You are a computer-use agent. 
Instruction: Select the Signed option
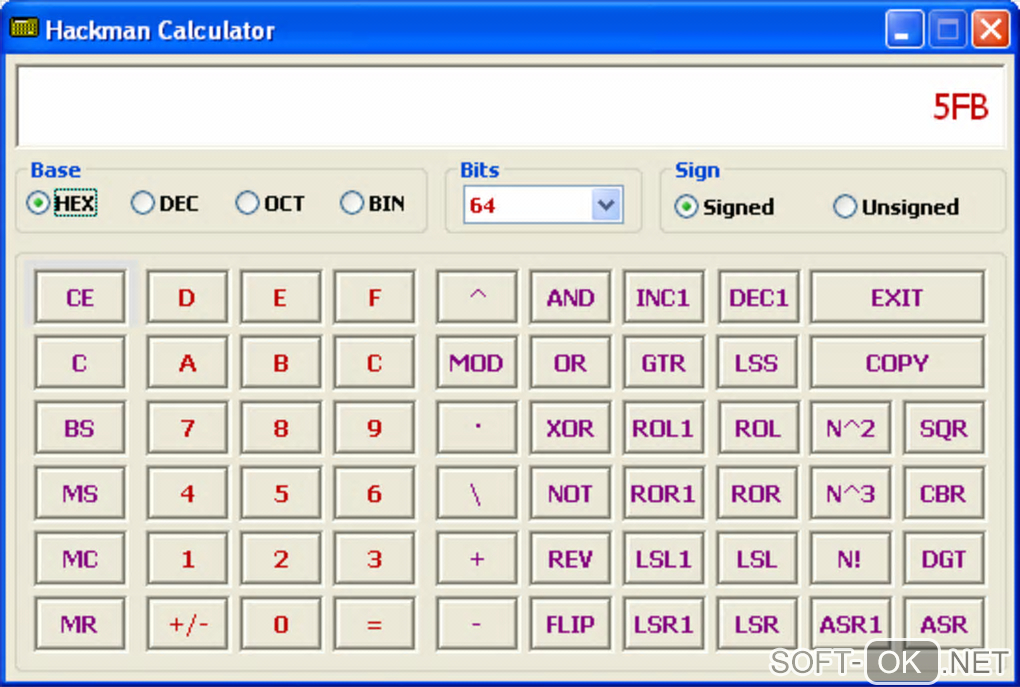click(724, 207)
